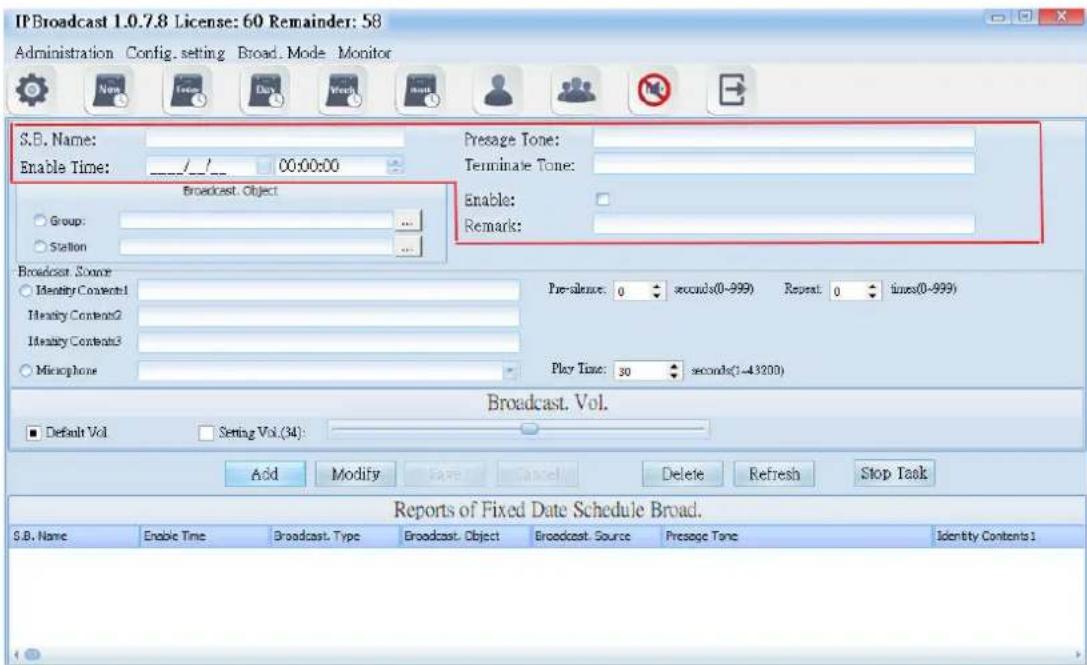1087x665 pixels.
Task: Click the Refresh button
Action: 774,474
